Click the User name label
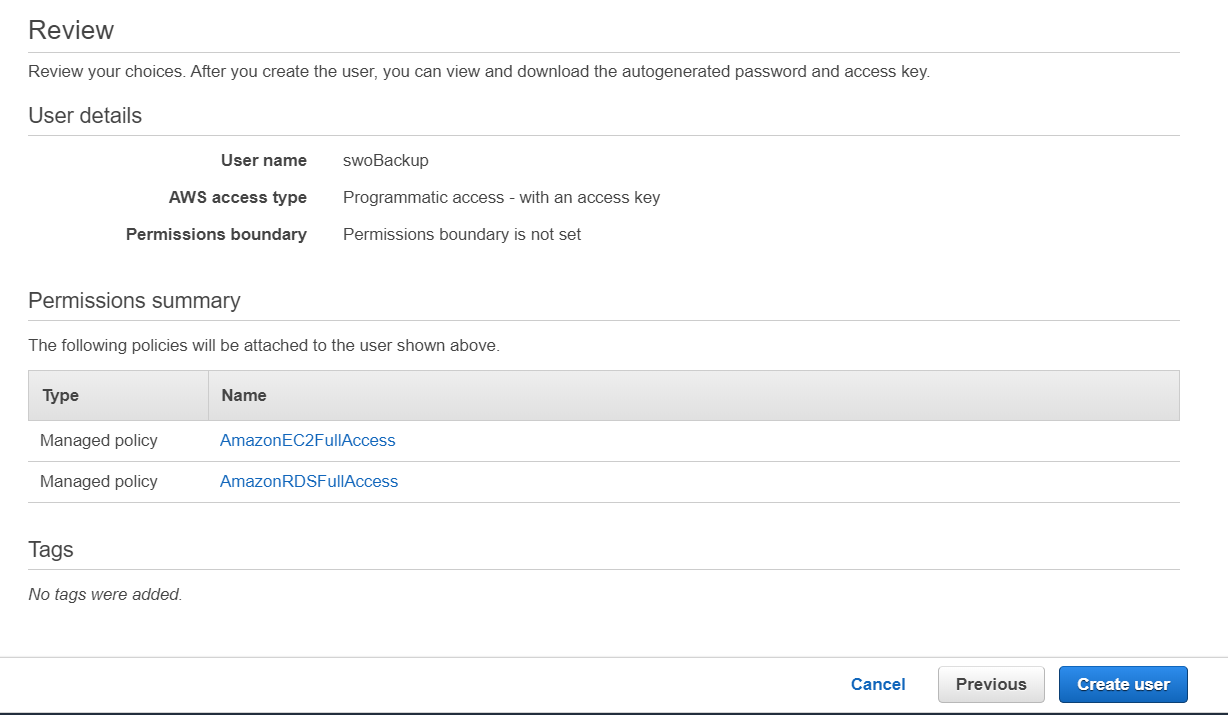 [263, 160]
